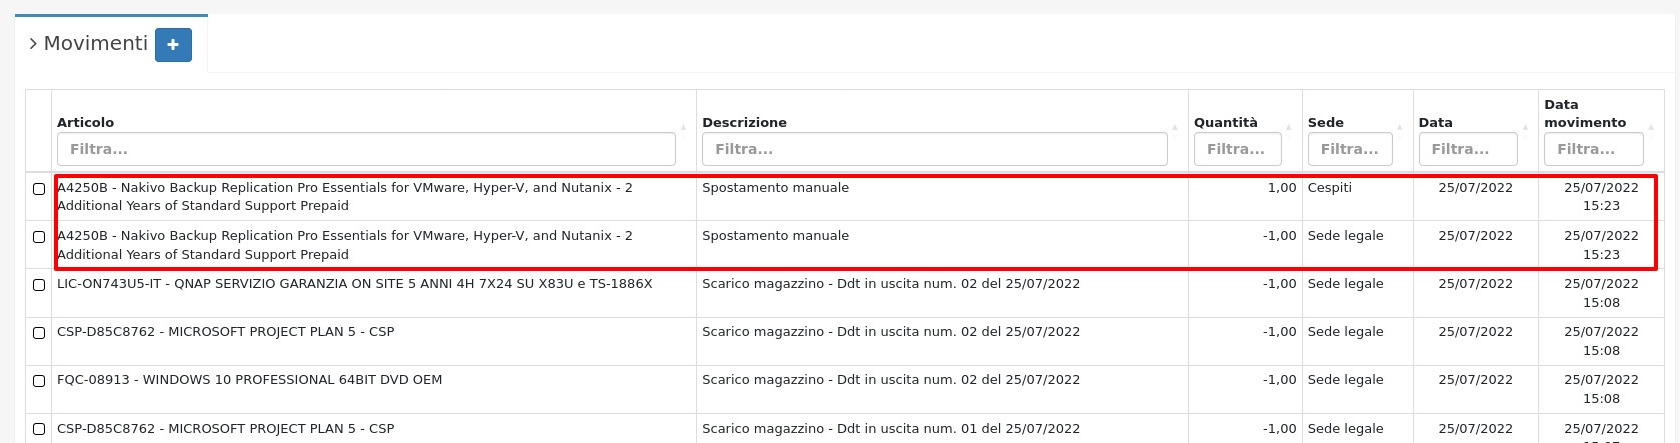Viewport: 1680px width, 443px height.
Task: Open the Movimenti tab title
Action: click(x=95, y=44)
